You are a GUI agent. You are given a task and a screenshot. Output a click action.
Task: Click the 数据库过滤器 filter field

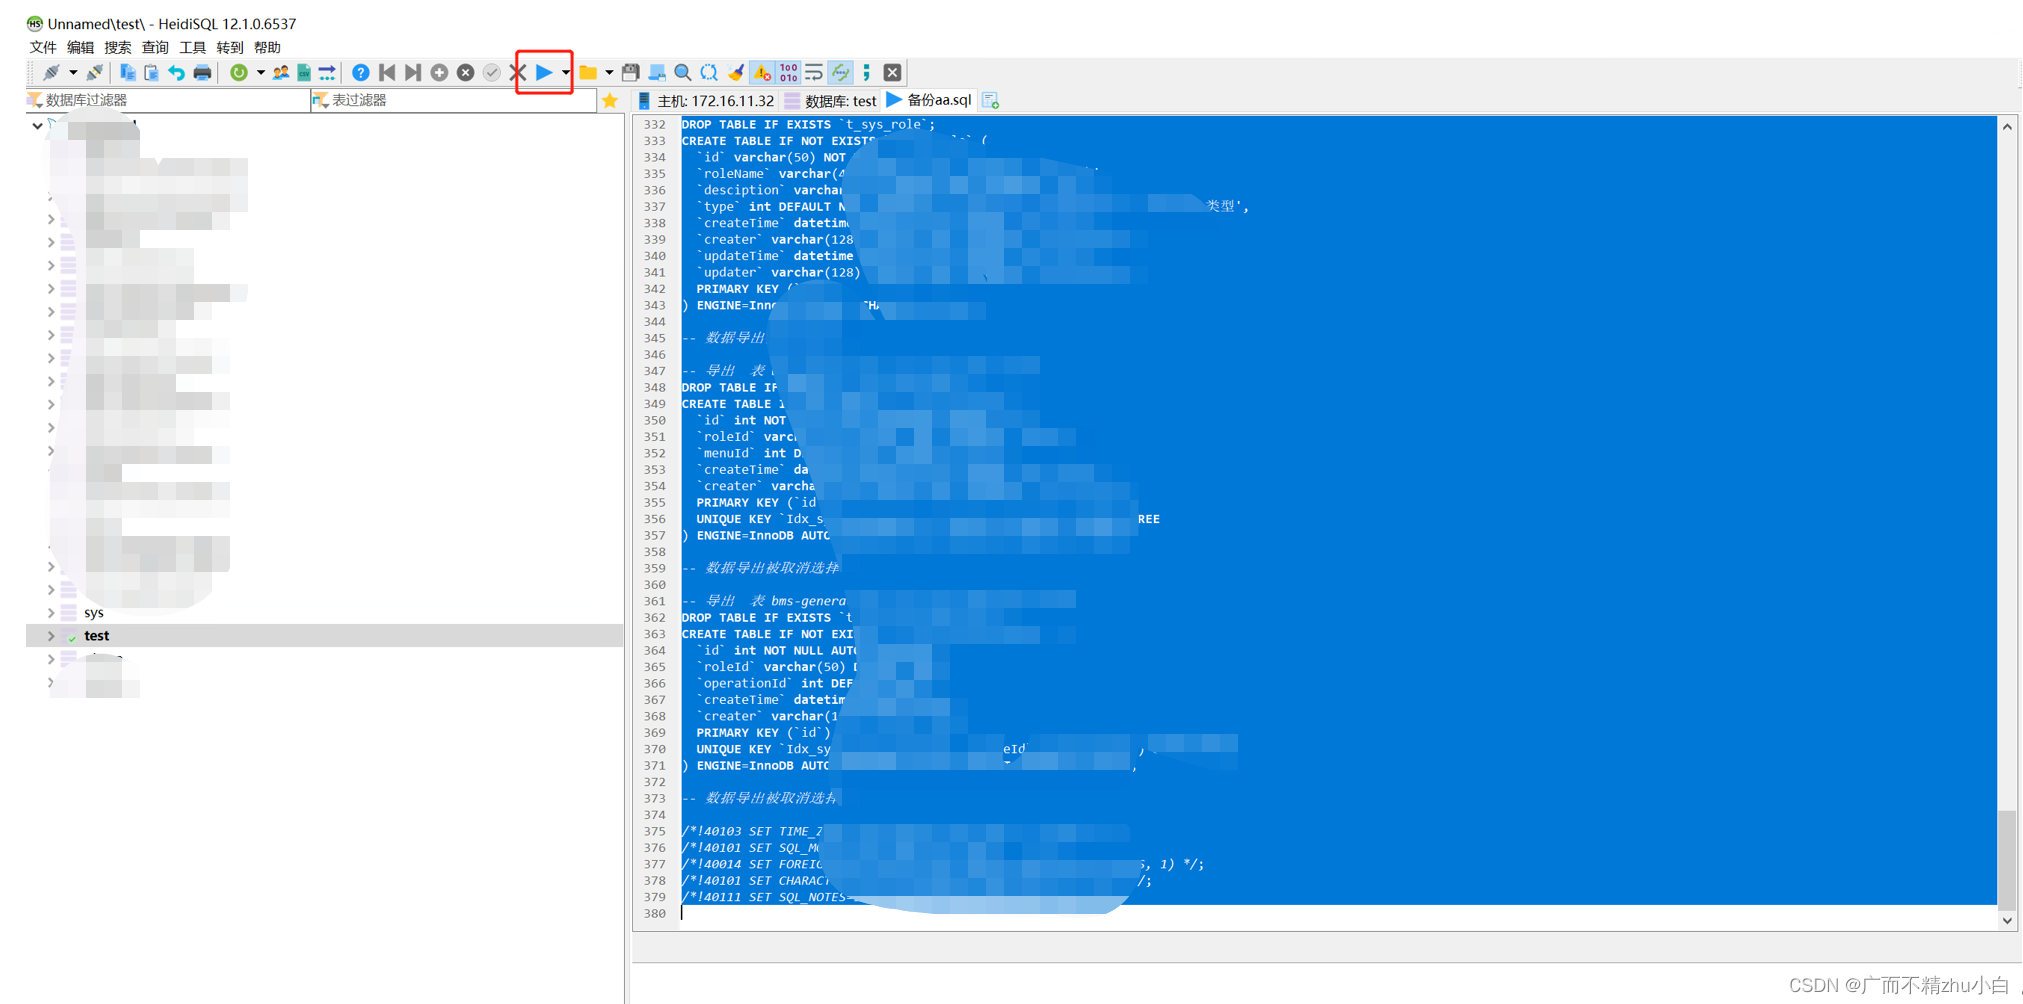click(x=168, y=100)
